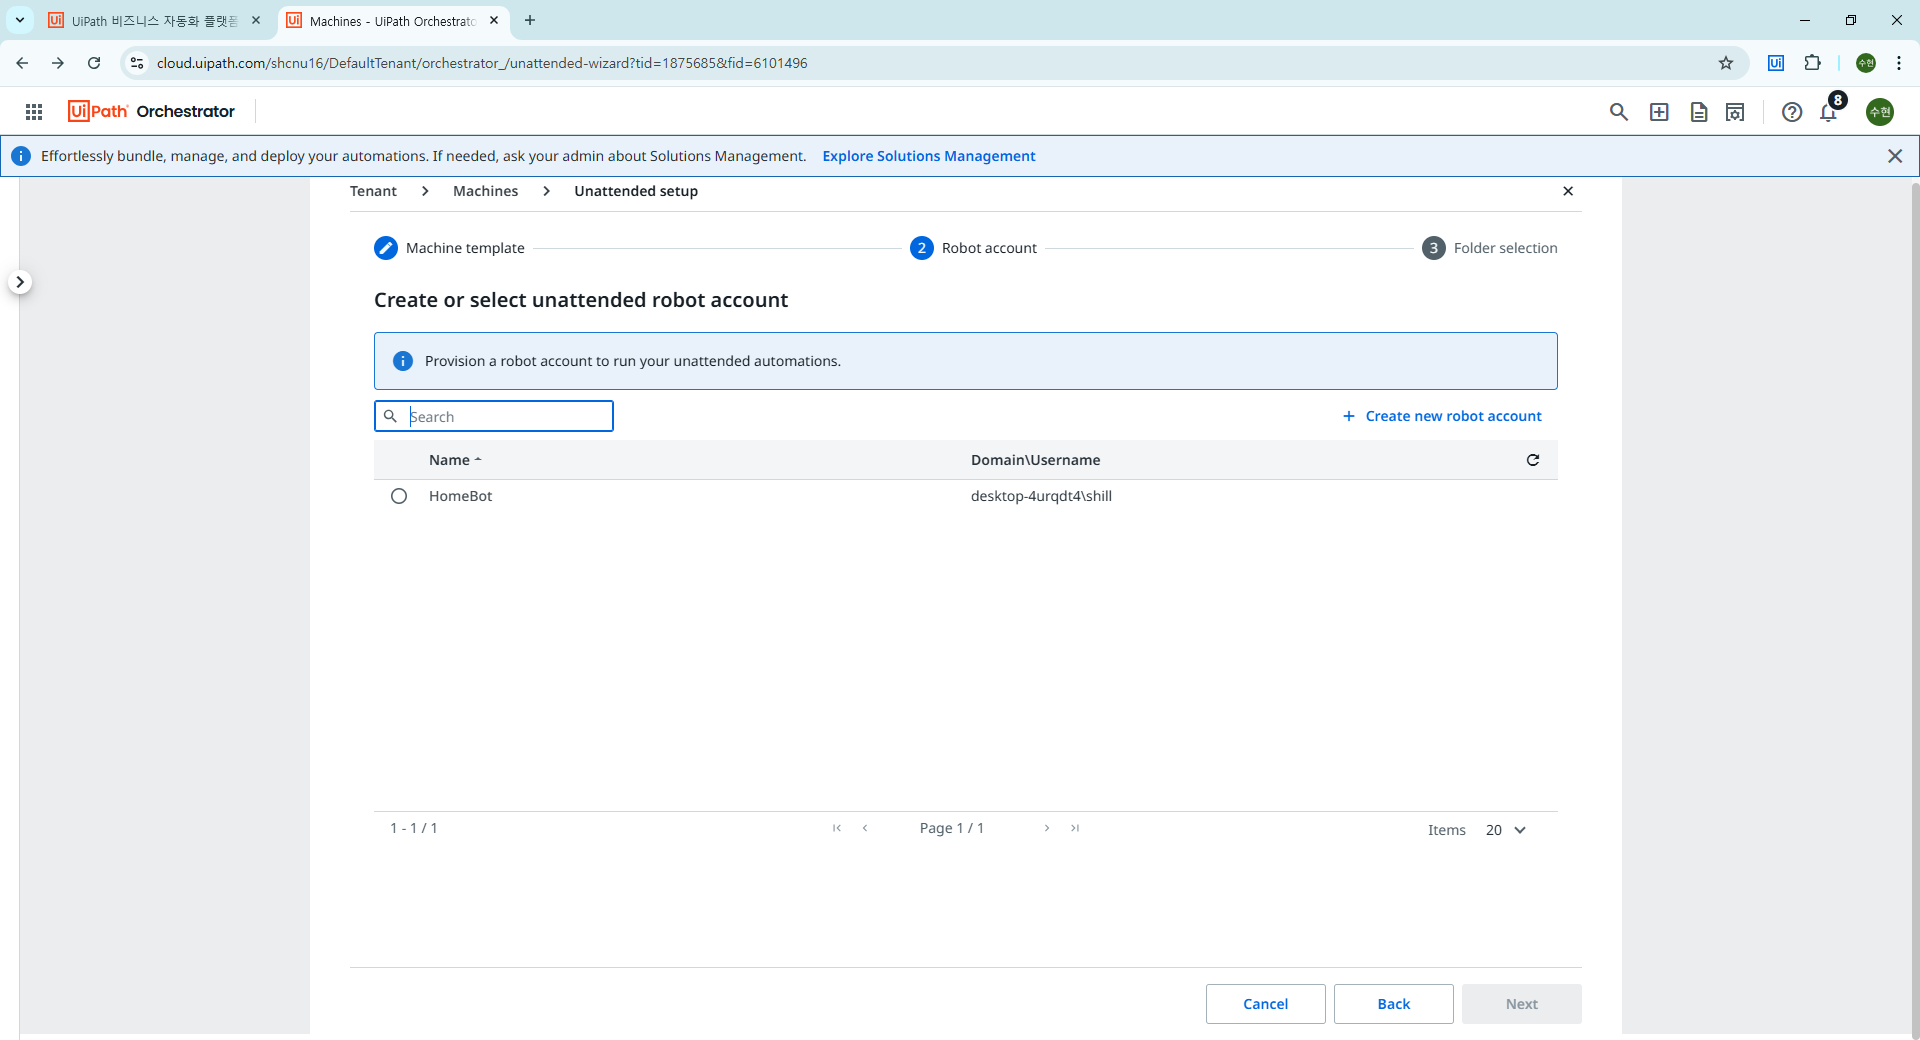The height and width of the screenshot is (1040, 1920).
Task: Open the notifications bell
Action: (x=1829, y=112)
